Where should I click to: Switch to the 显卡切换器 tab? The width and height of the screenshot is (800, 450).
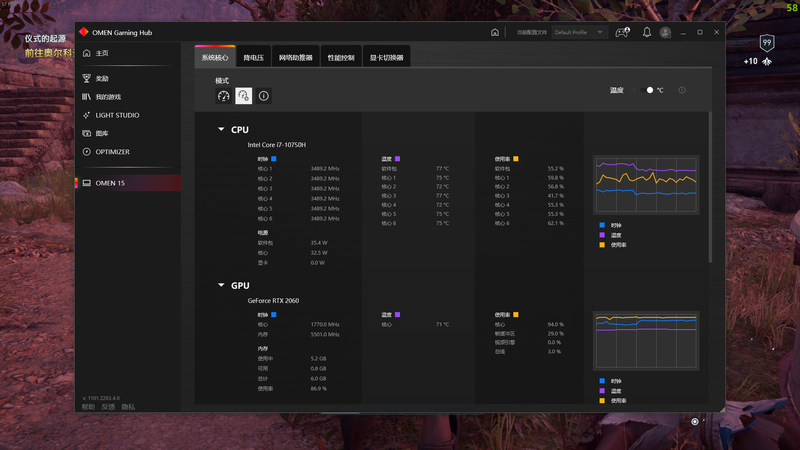(386, 57)
